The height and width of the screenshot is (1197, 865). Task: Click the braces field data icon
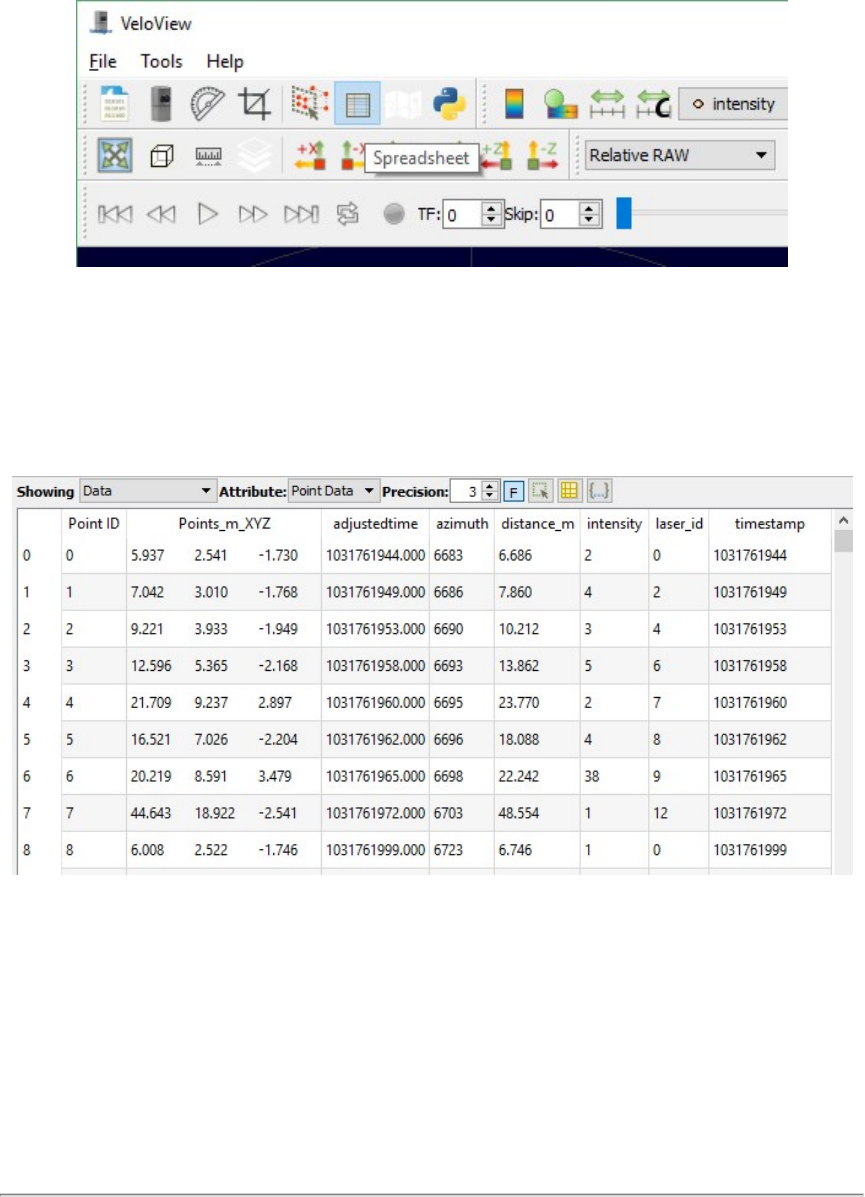(599, 491)
